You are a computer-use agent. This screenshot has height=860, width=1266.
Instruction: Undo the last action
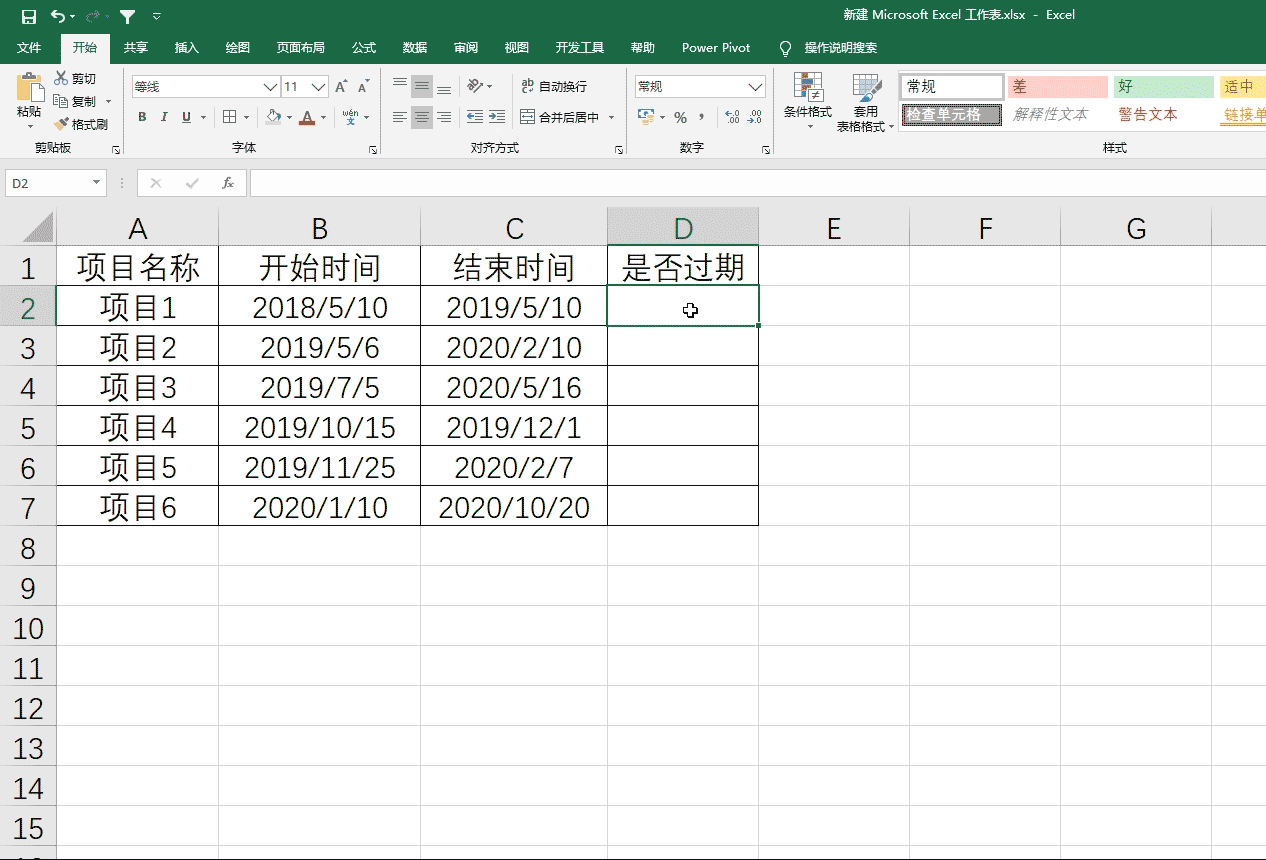pos(58,16)
